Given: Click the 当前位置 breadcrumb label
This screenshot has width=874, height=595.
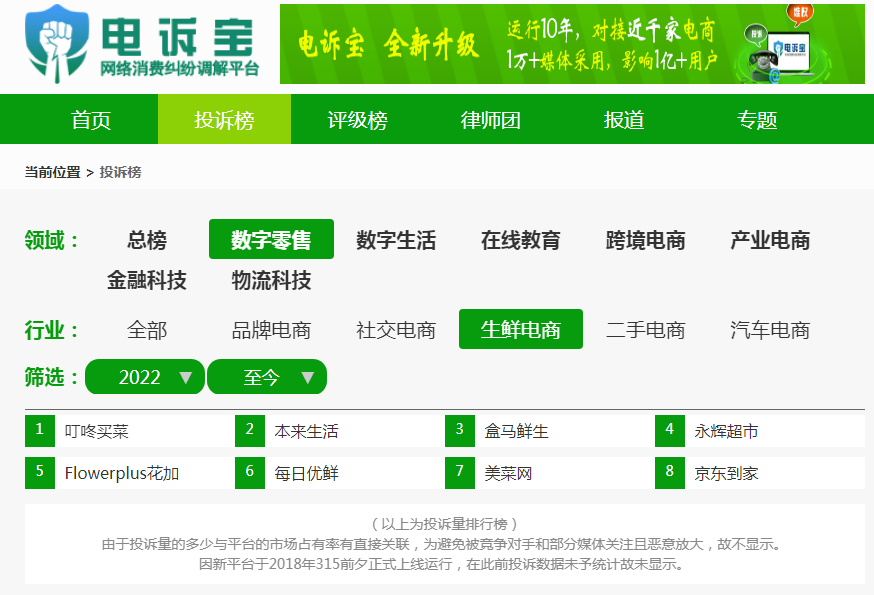Looking at the screenshot, I should pyautogui.click(x=52, y=172).
